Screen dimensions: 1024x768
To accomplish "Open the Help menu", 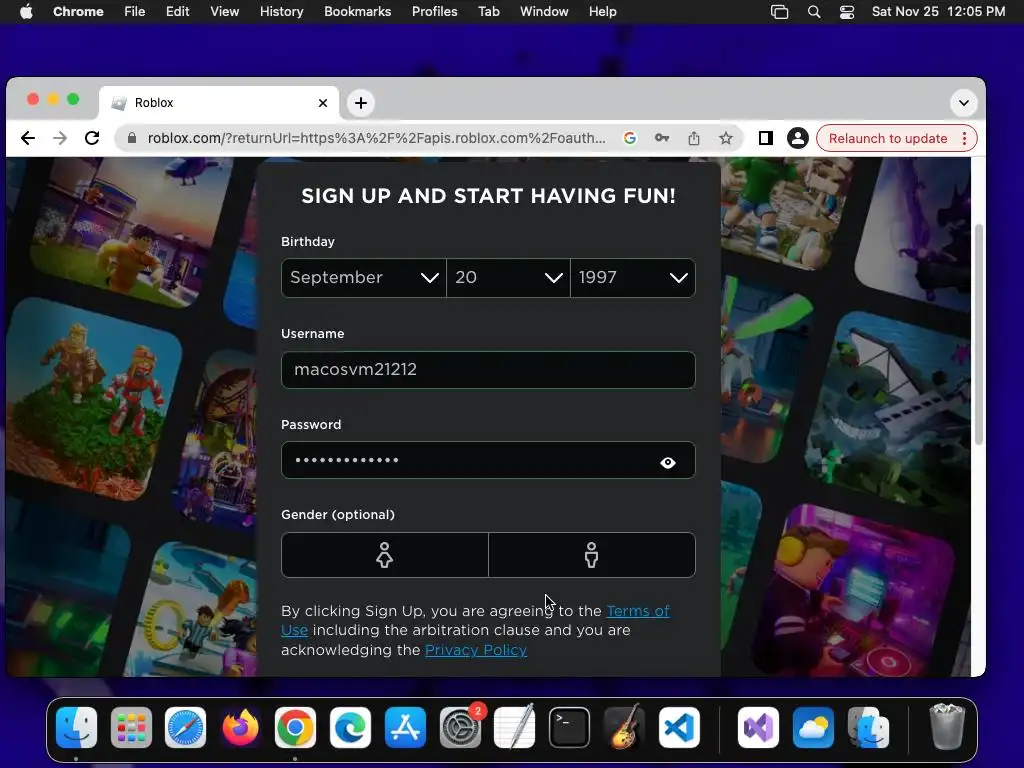I will [602, 11].
